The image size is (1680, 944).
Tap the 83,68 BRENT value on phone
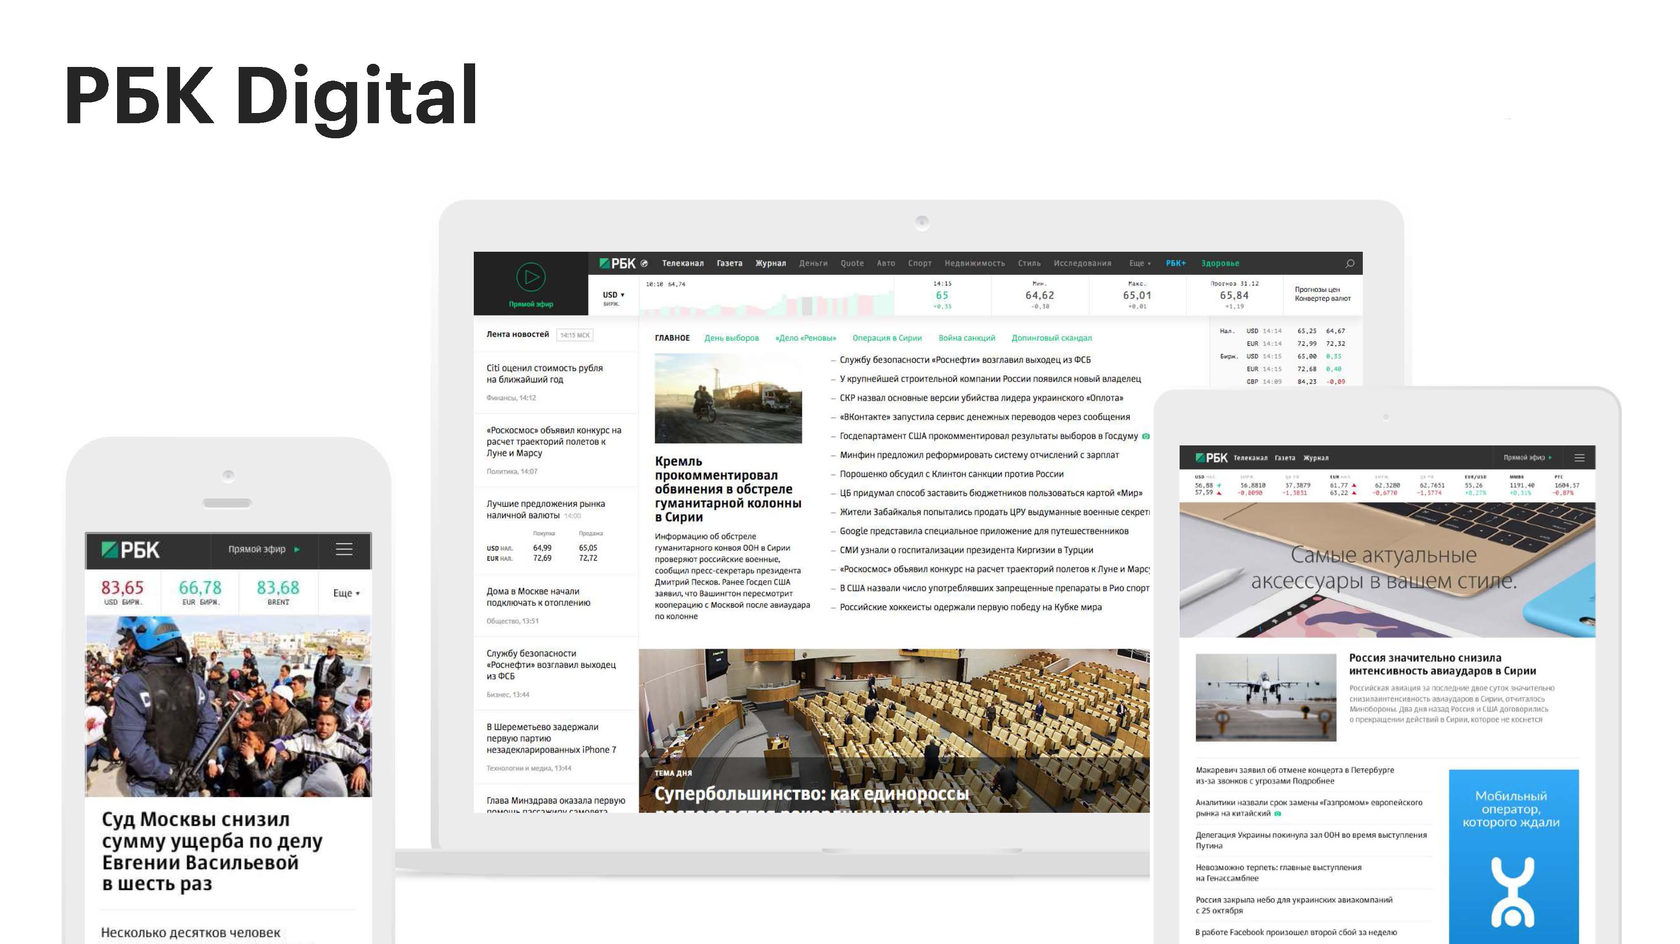pos(278,588)
